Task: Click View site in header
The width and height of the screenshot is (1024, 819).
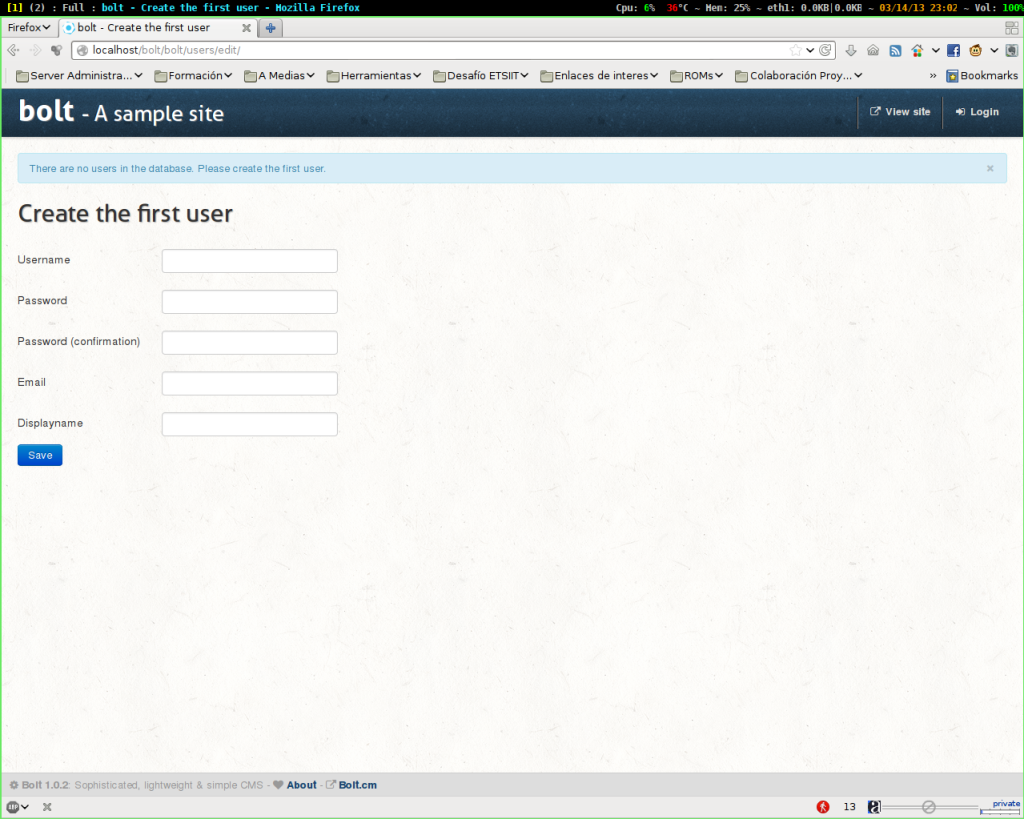Action: [900, 112]
